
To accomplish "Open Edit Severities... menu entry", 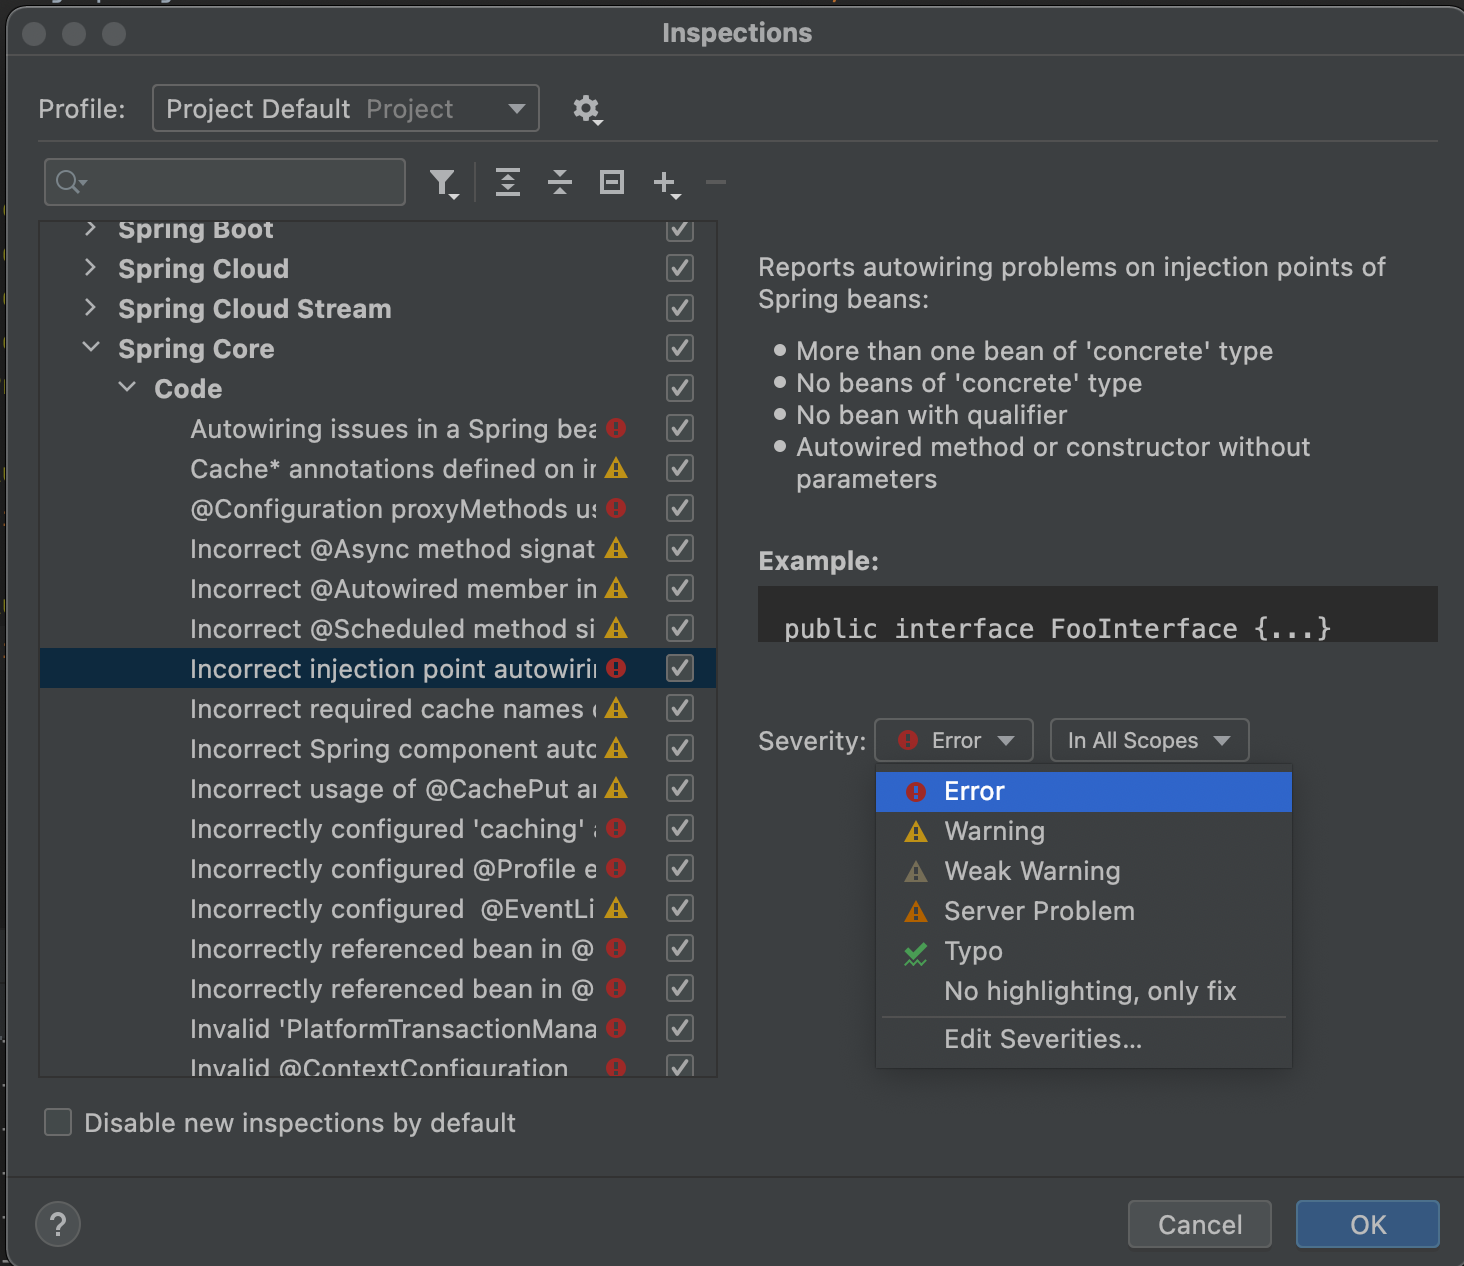I will pyautogui.click(x=1084, y=1039).
